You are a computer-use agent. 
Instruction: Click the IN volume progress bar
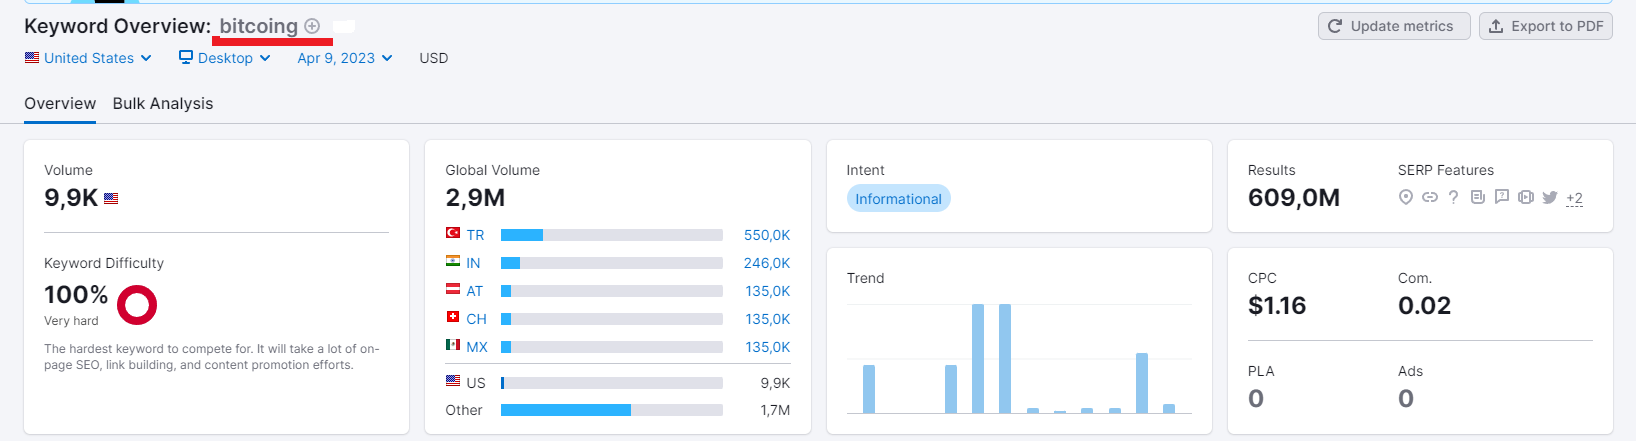[612, 263]
